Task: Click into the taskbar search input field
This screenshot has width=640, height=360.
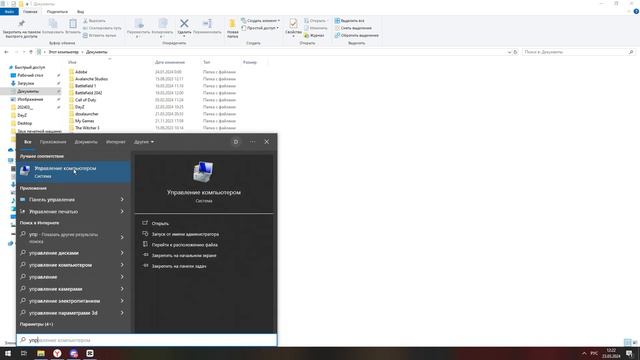Action: point(147,340)
